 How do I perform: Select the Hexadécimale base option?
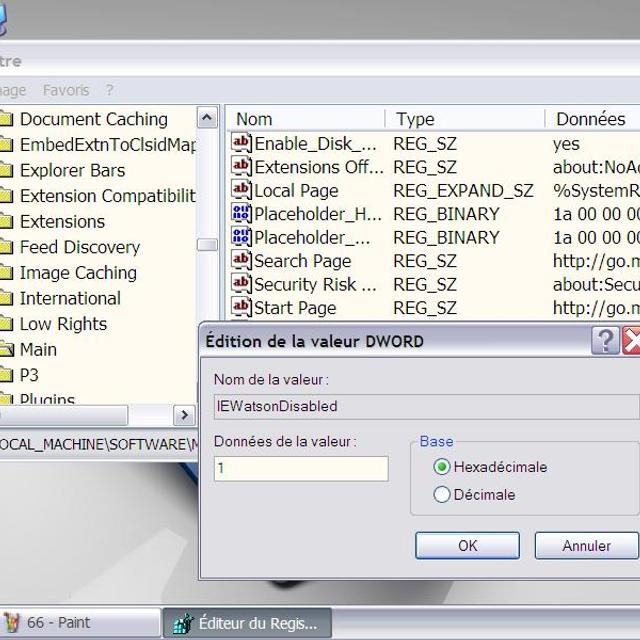point(442,467)
